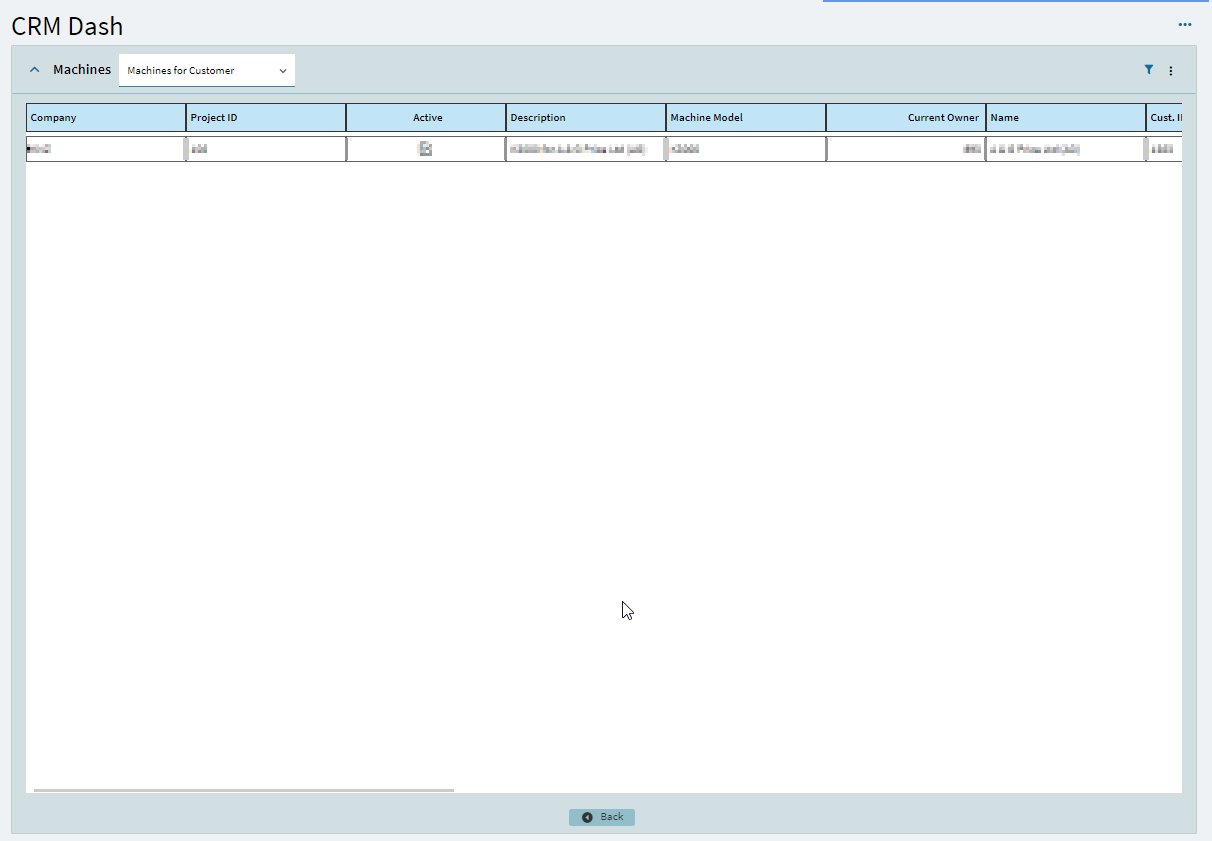
Task: Collapse the Machines section chevron
Action: [x=35, y=70]
